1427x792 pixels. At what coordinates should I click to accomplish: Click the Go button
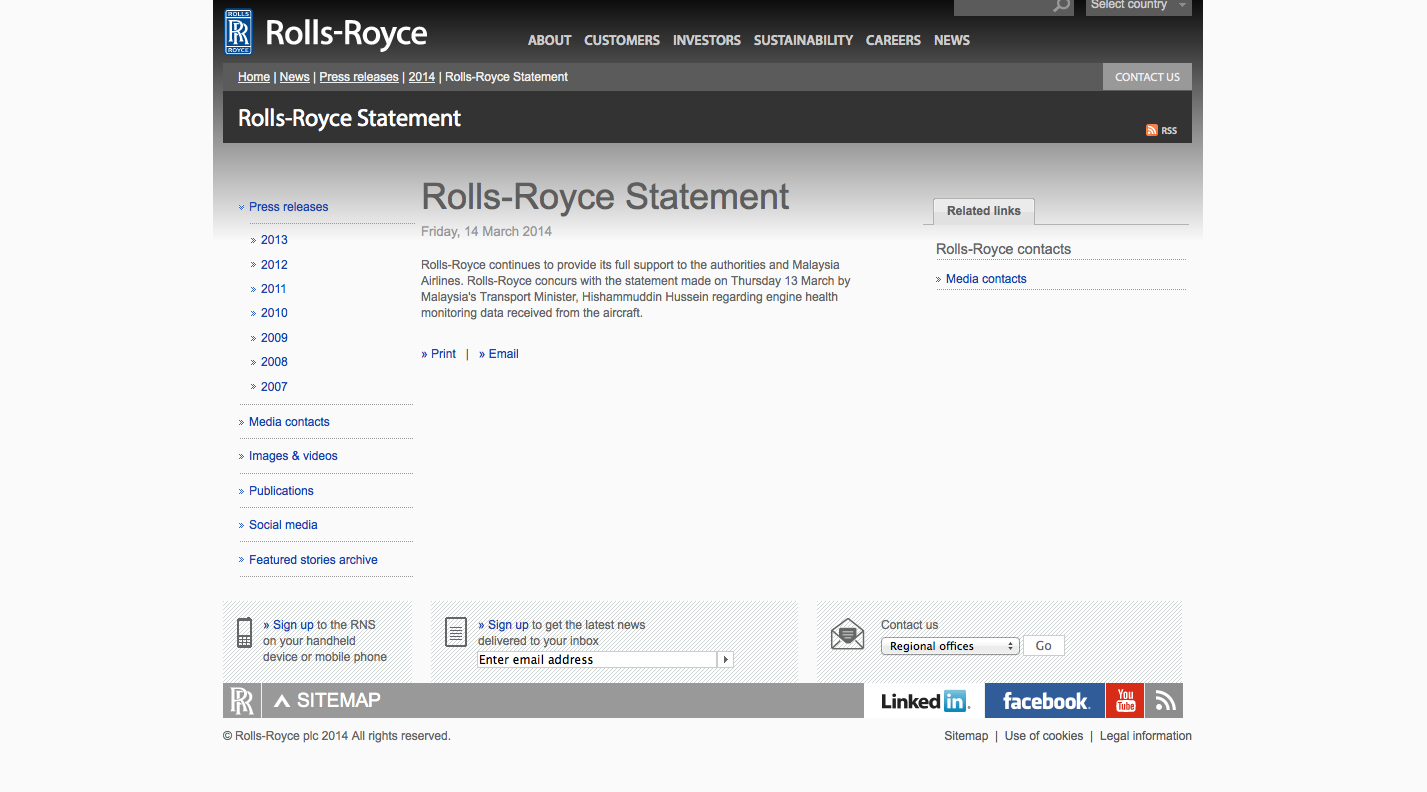point(1044,646)
